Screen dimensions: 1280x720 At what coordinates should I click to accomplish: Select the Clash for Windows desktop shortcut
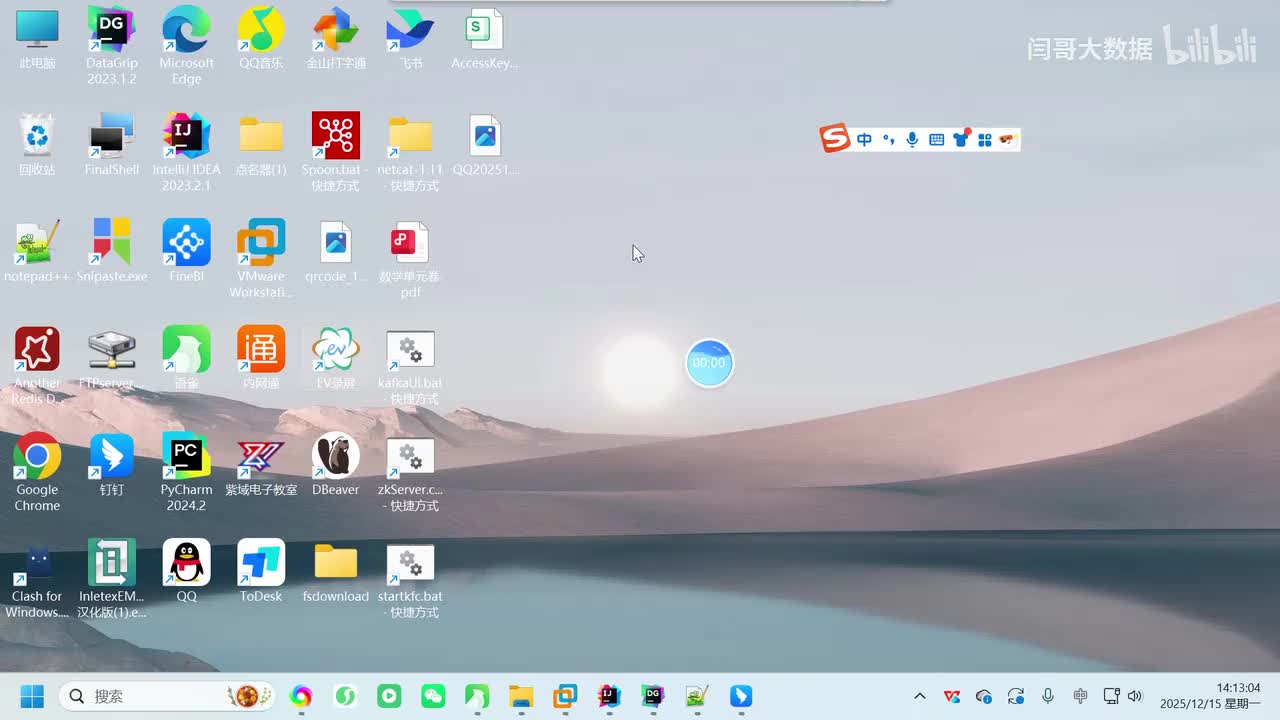(37, 579)
